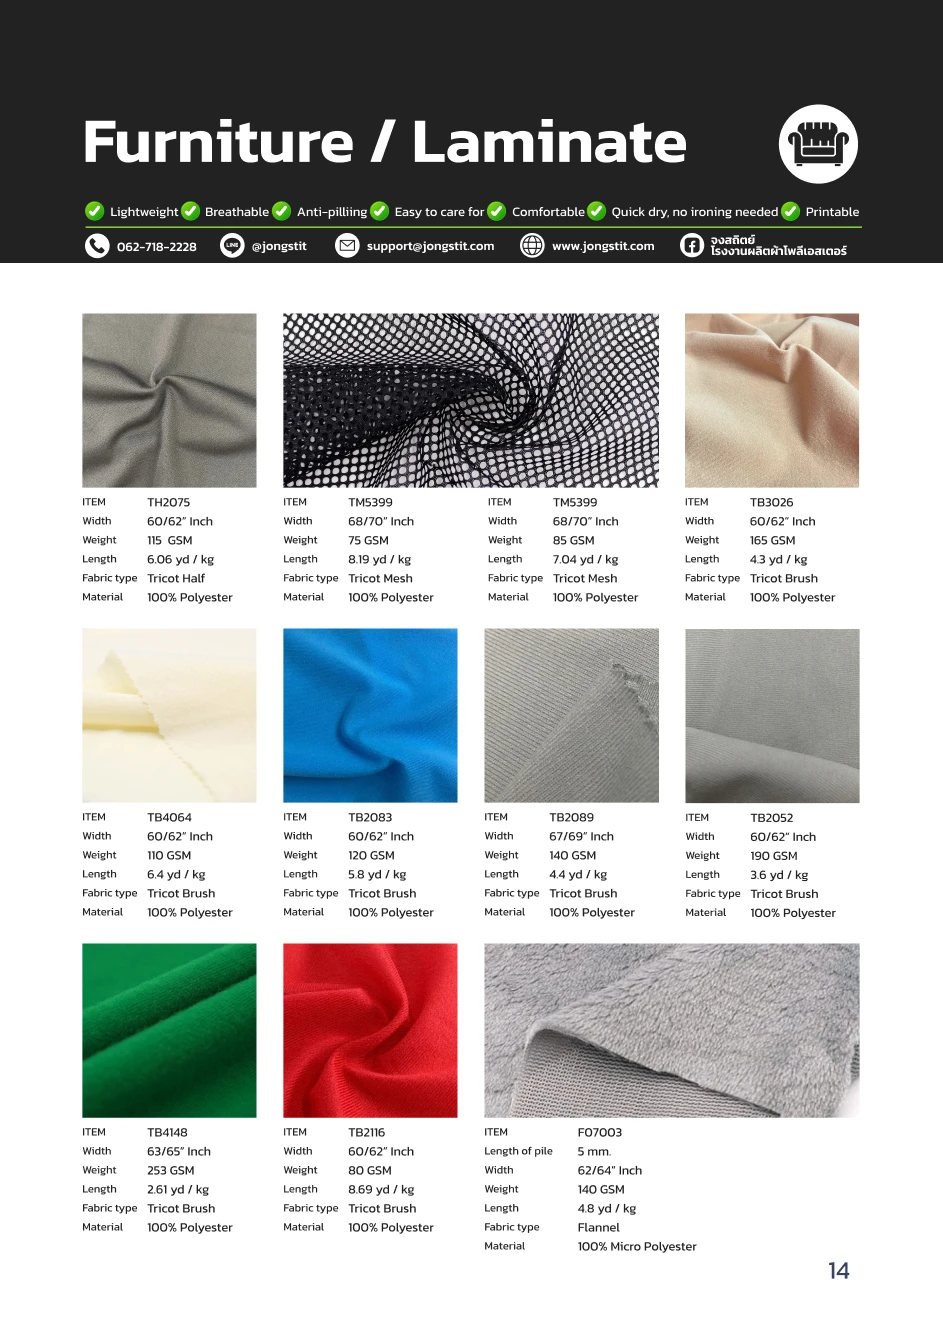Click the green check icon before Comfortable

[x=496, y=211]
